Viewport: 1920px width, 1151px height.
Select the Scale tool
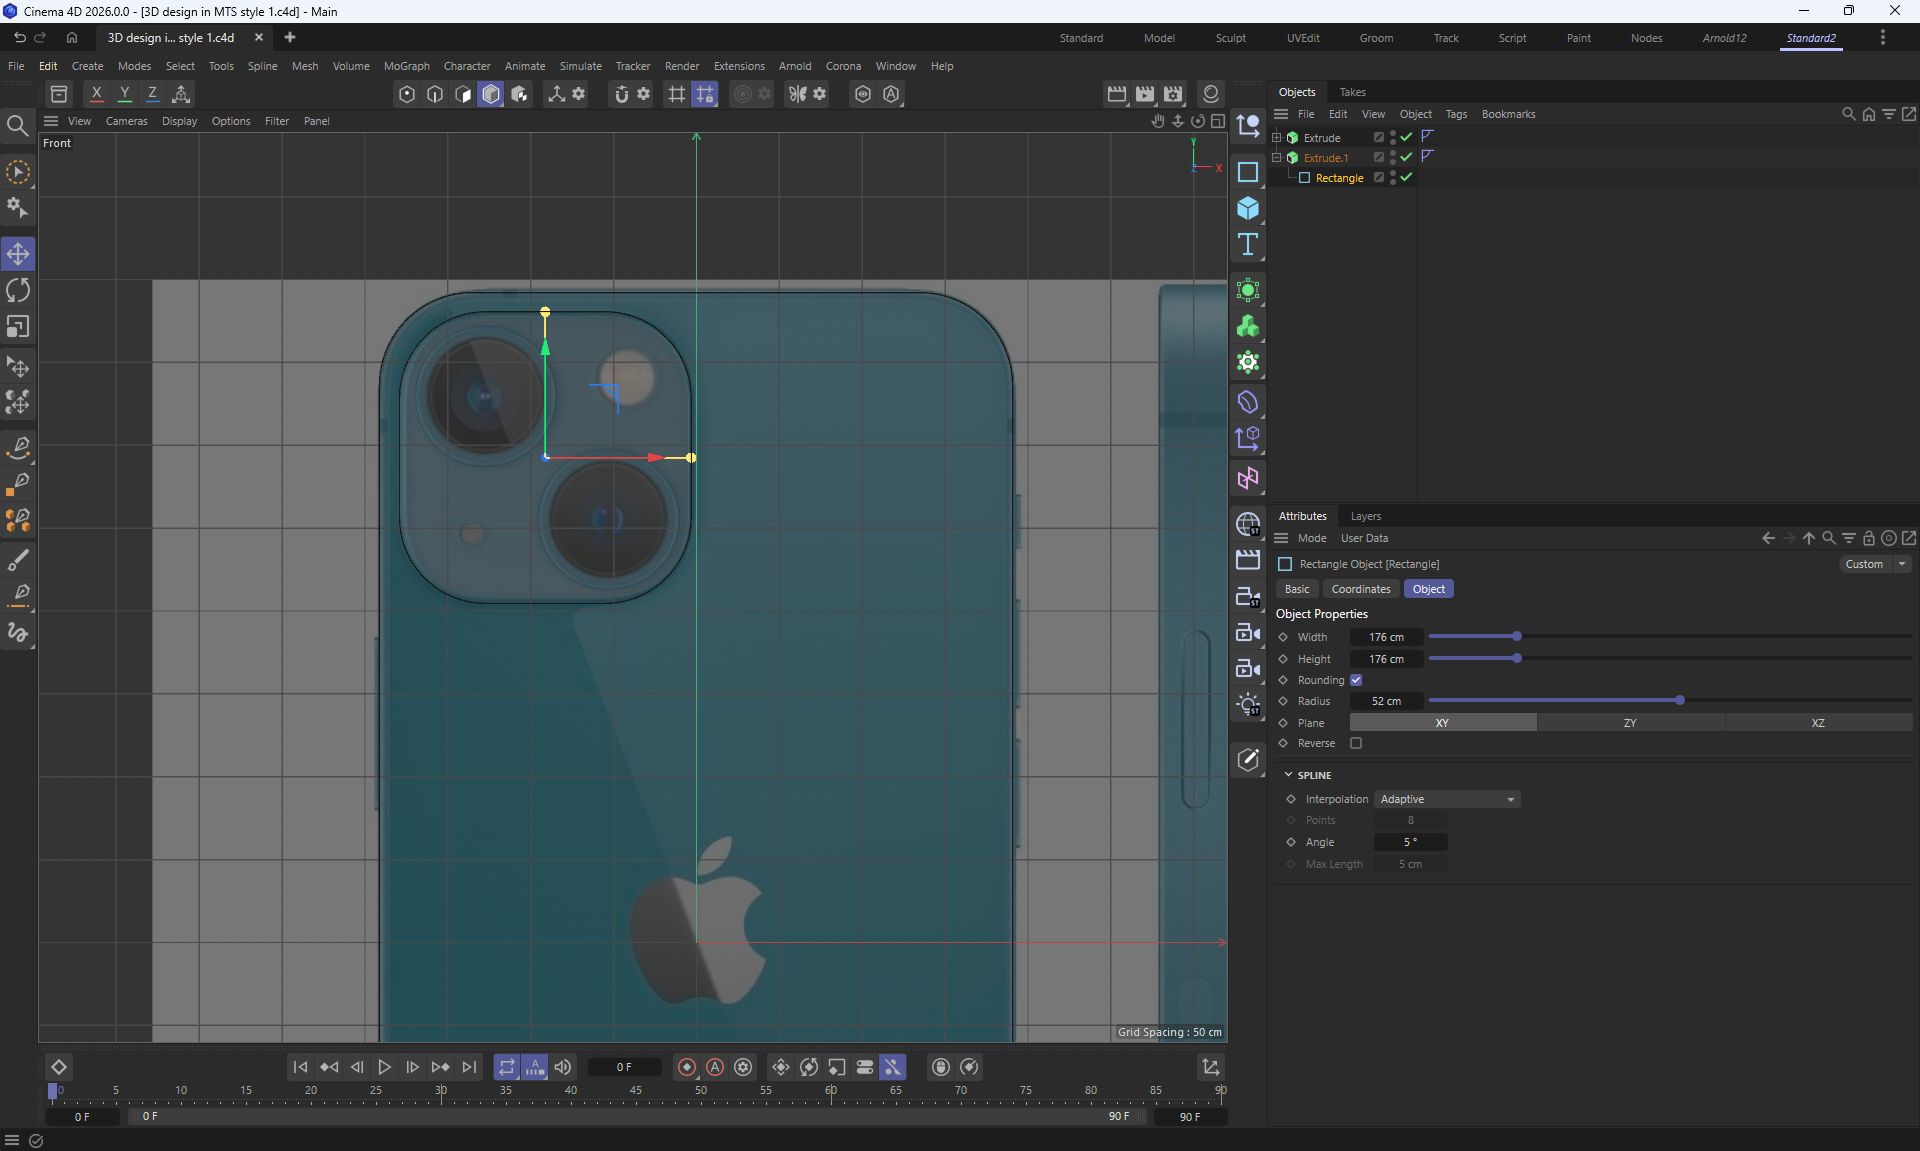click(18, 327)
